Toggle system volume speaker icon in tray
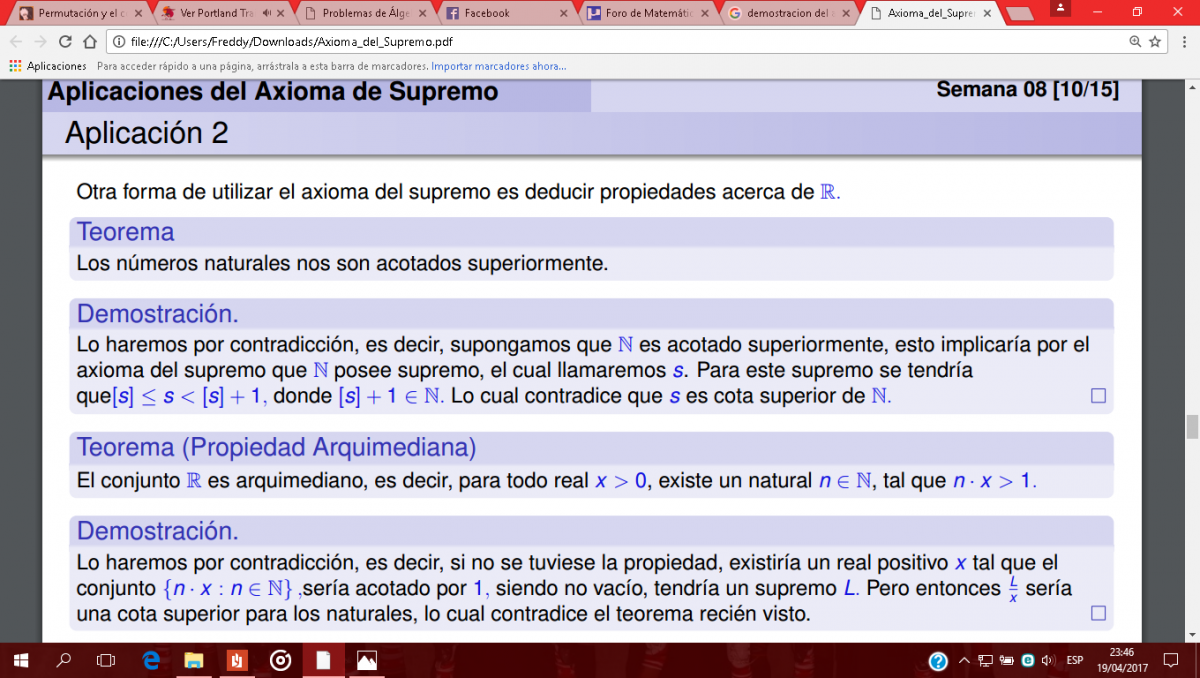The height and width of the screenshot is (678, 1200). pos(1046,660)
